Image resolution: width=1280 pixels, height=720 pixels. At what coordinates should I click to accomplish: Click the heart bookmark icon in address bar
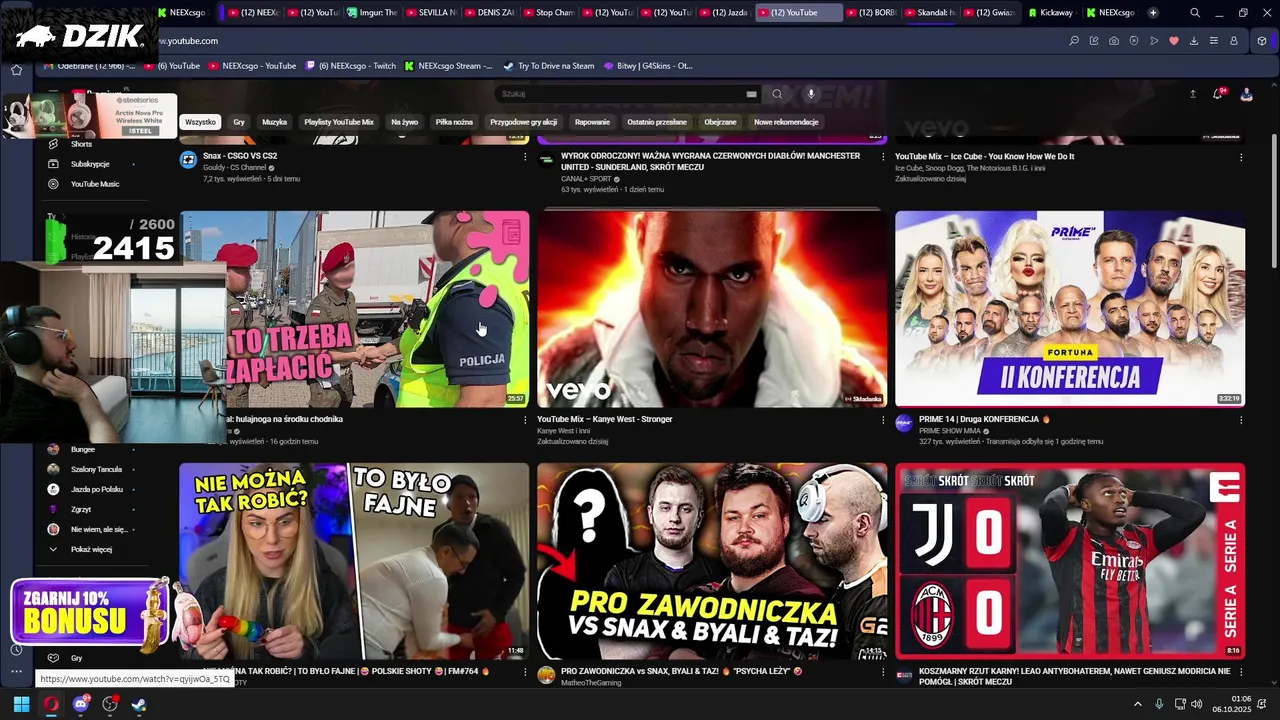pos(1174,41)
